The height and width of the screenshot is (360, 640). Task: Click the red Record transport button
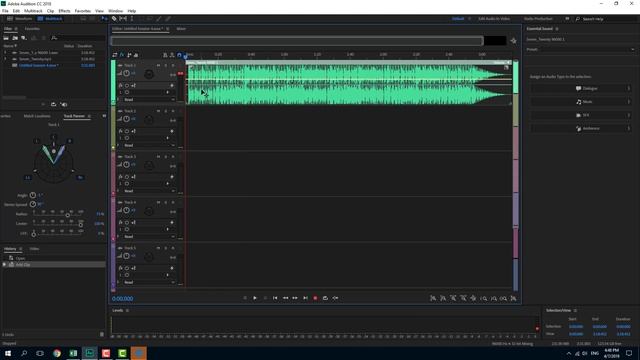point(315,298)
